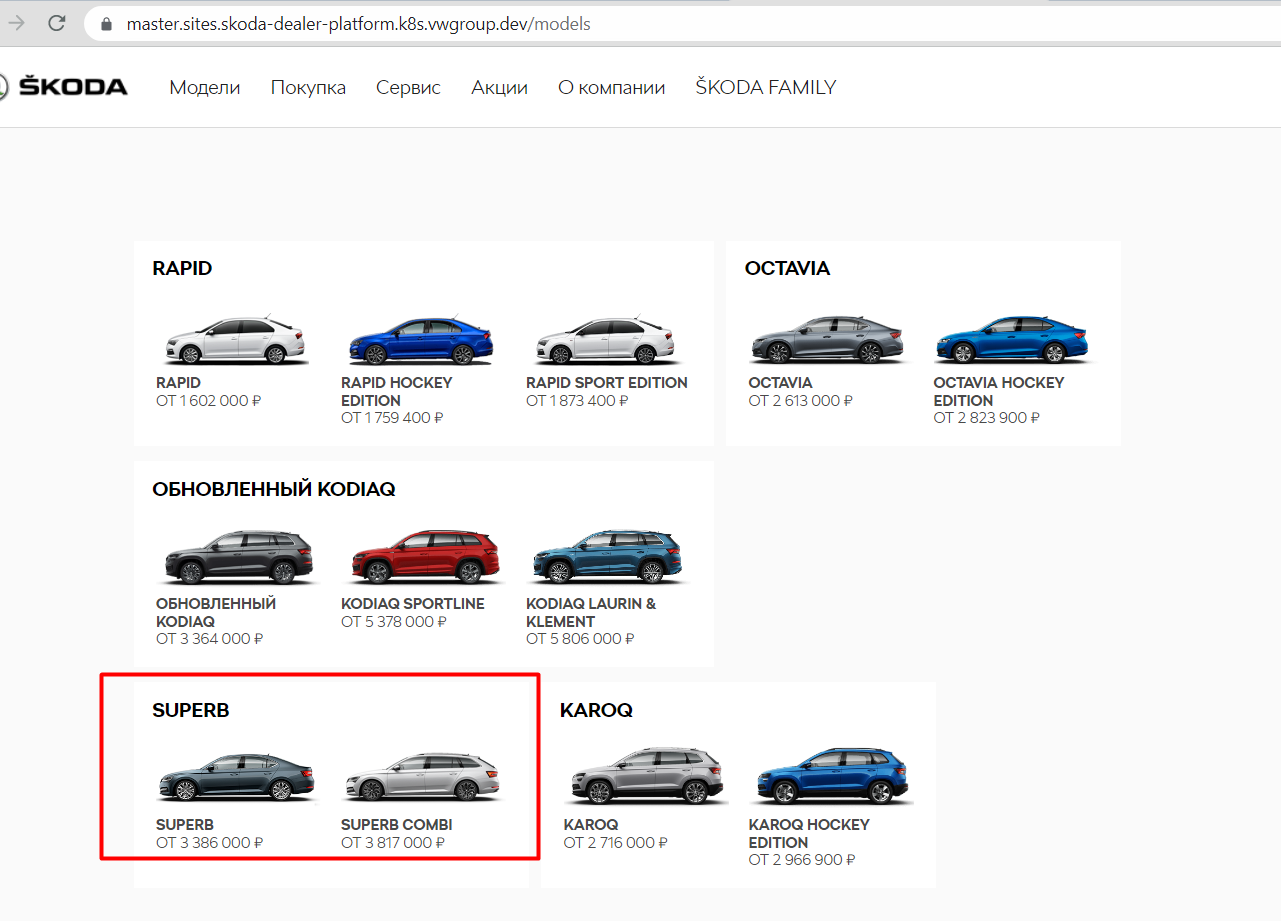
Task: Click the browser forward arrow
Action: (x=16, y=23)
